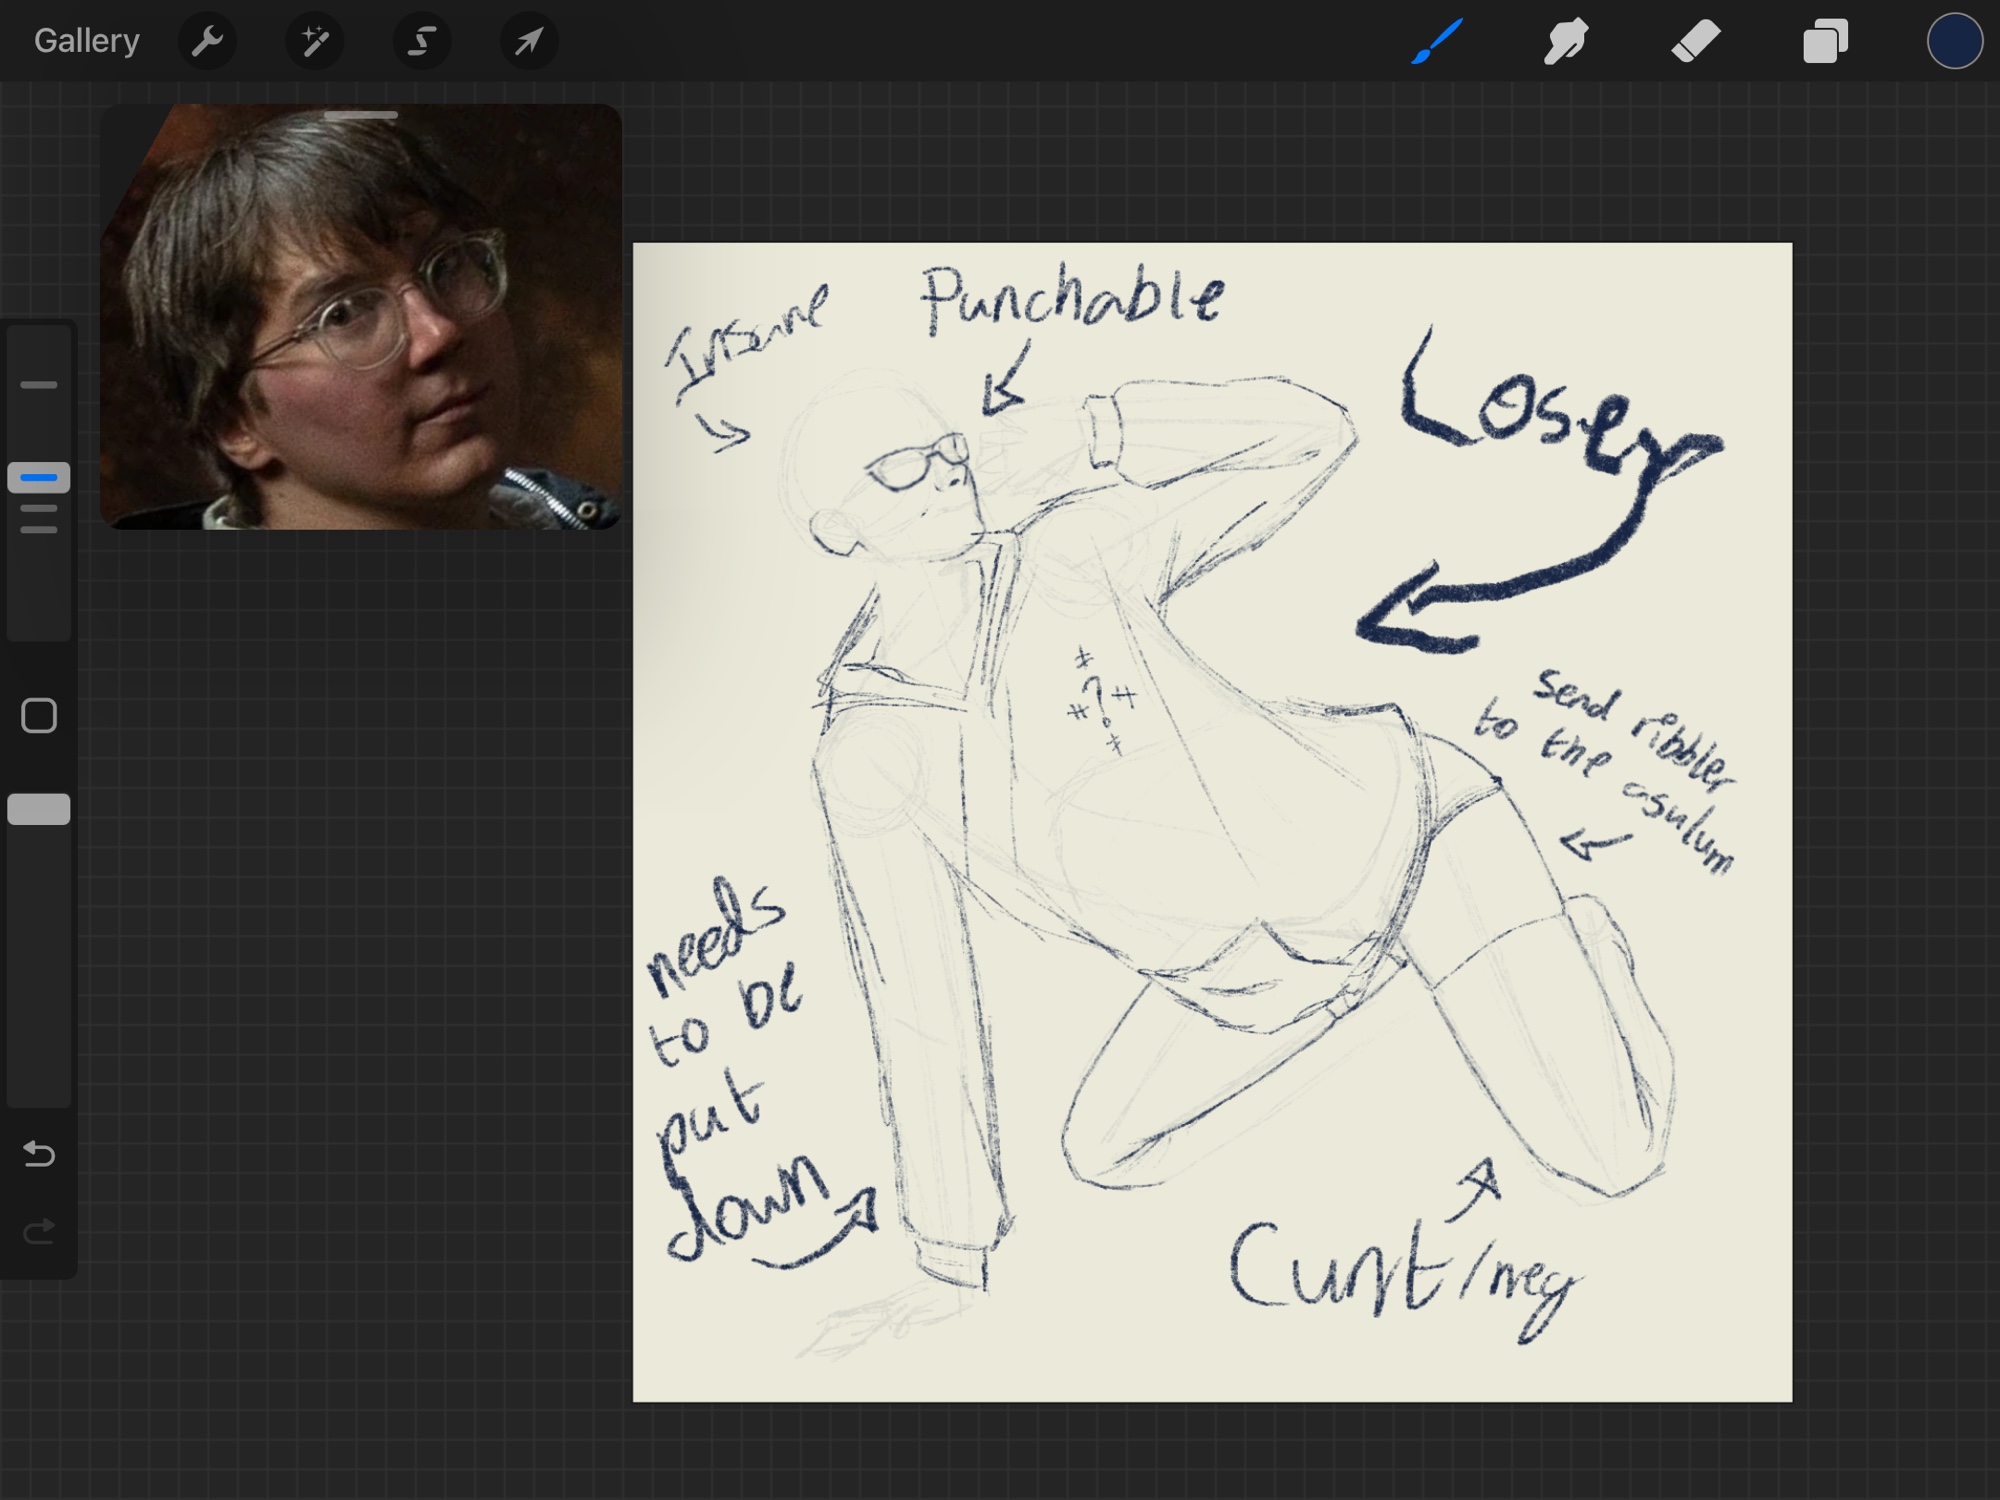Image resolution: width=2000 pixels, height=1500 pixels.
Task: Select the Brush tool
Action: click(x=1437, y=41)
